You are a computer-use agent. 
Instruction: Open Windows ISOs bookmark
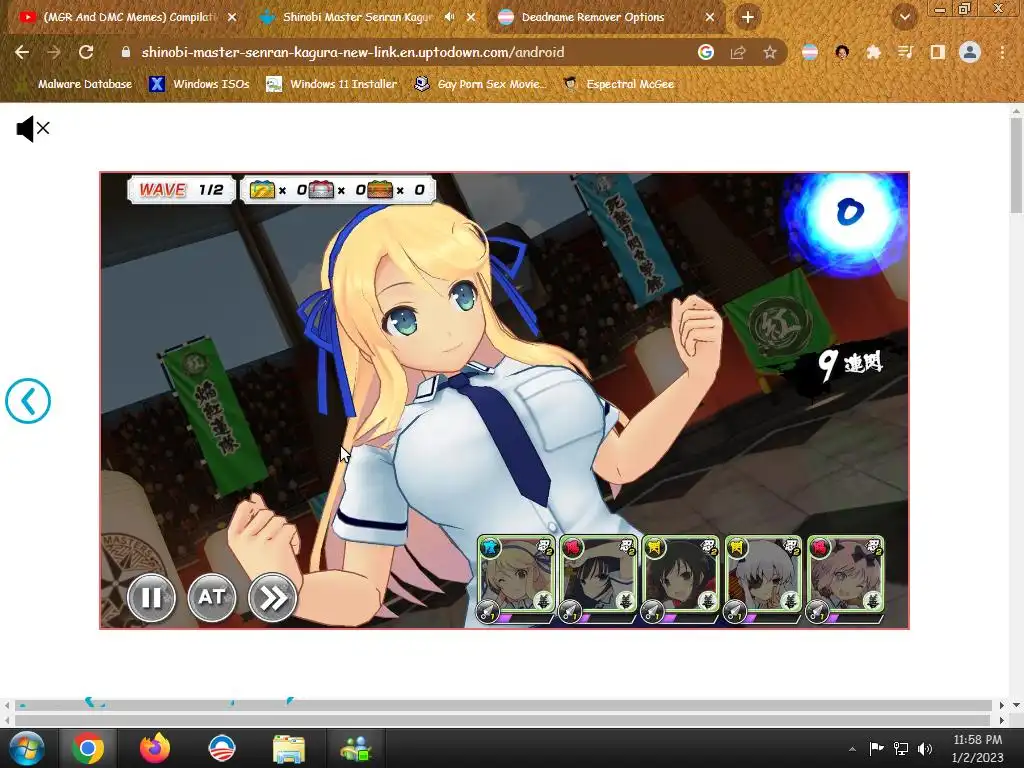point(199,84)
